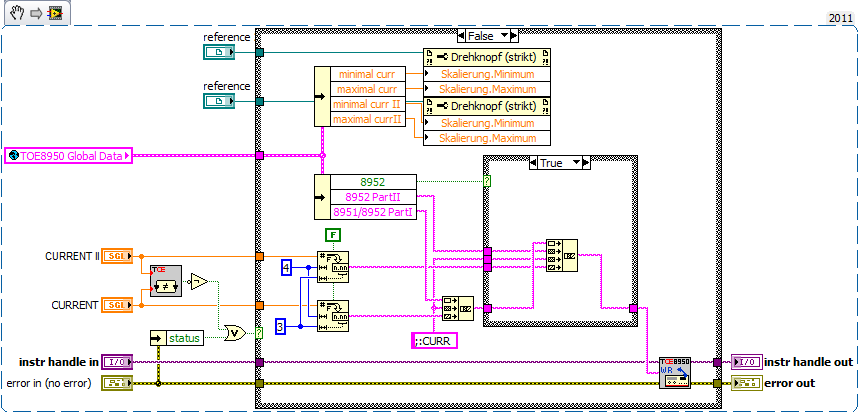The height and width of the screenshot is (413, 859).
Task: Click the arrow icon in top toolbar
Action: click(36, 14)
